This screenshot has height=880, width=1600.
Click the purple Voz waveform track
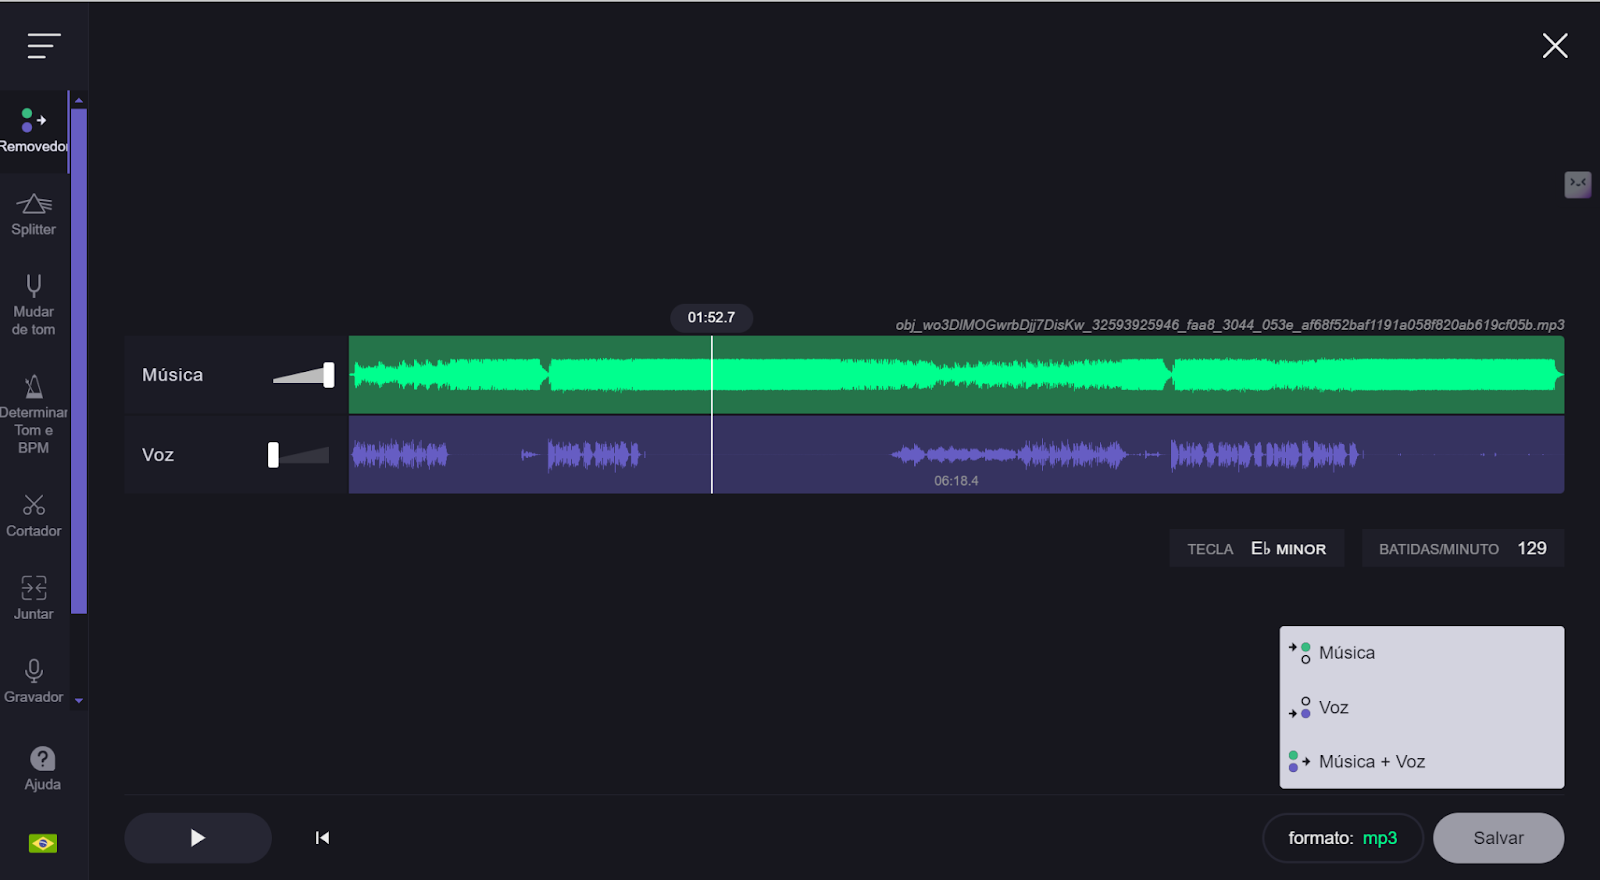pyautogui.click(x=956, y=455)
